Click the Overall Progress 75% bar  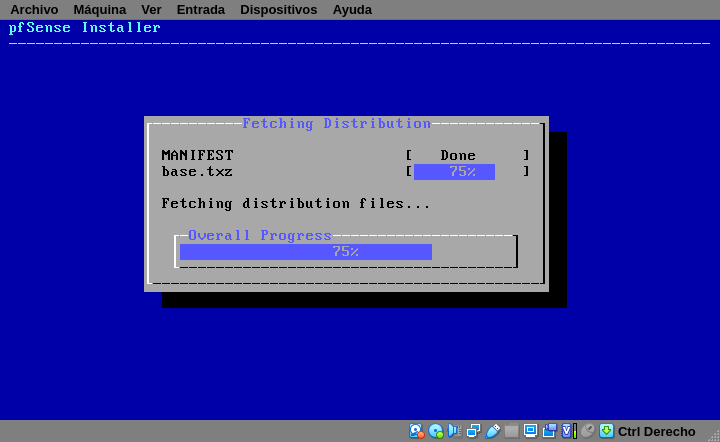(346, 252)
